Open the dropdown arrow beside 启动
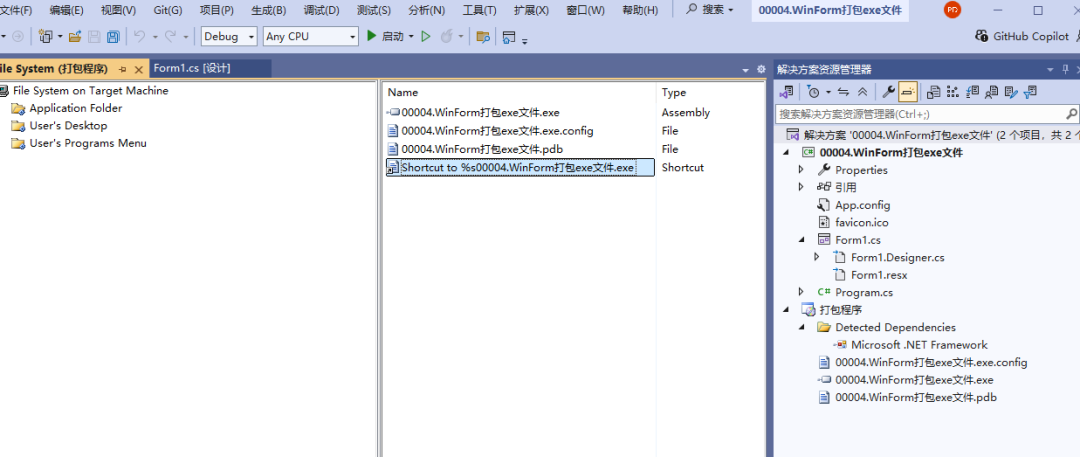 [411, 37]
